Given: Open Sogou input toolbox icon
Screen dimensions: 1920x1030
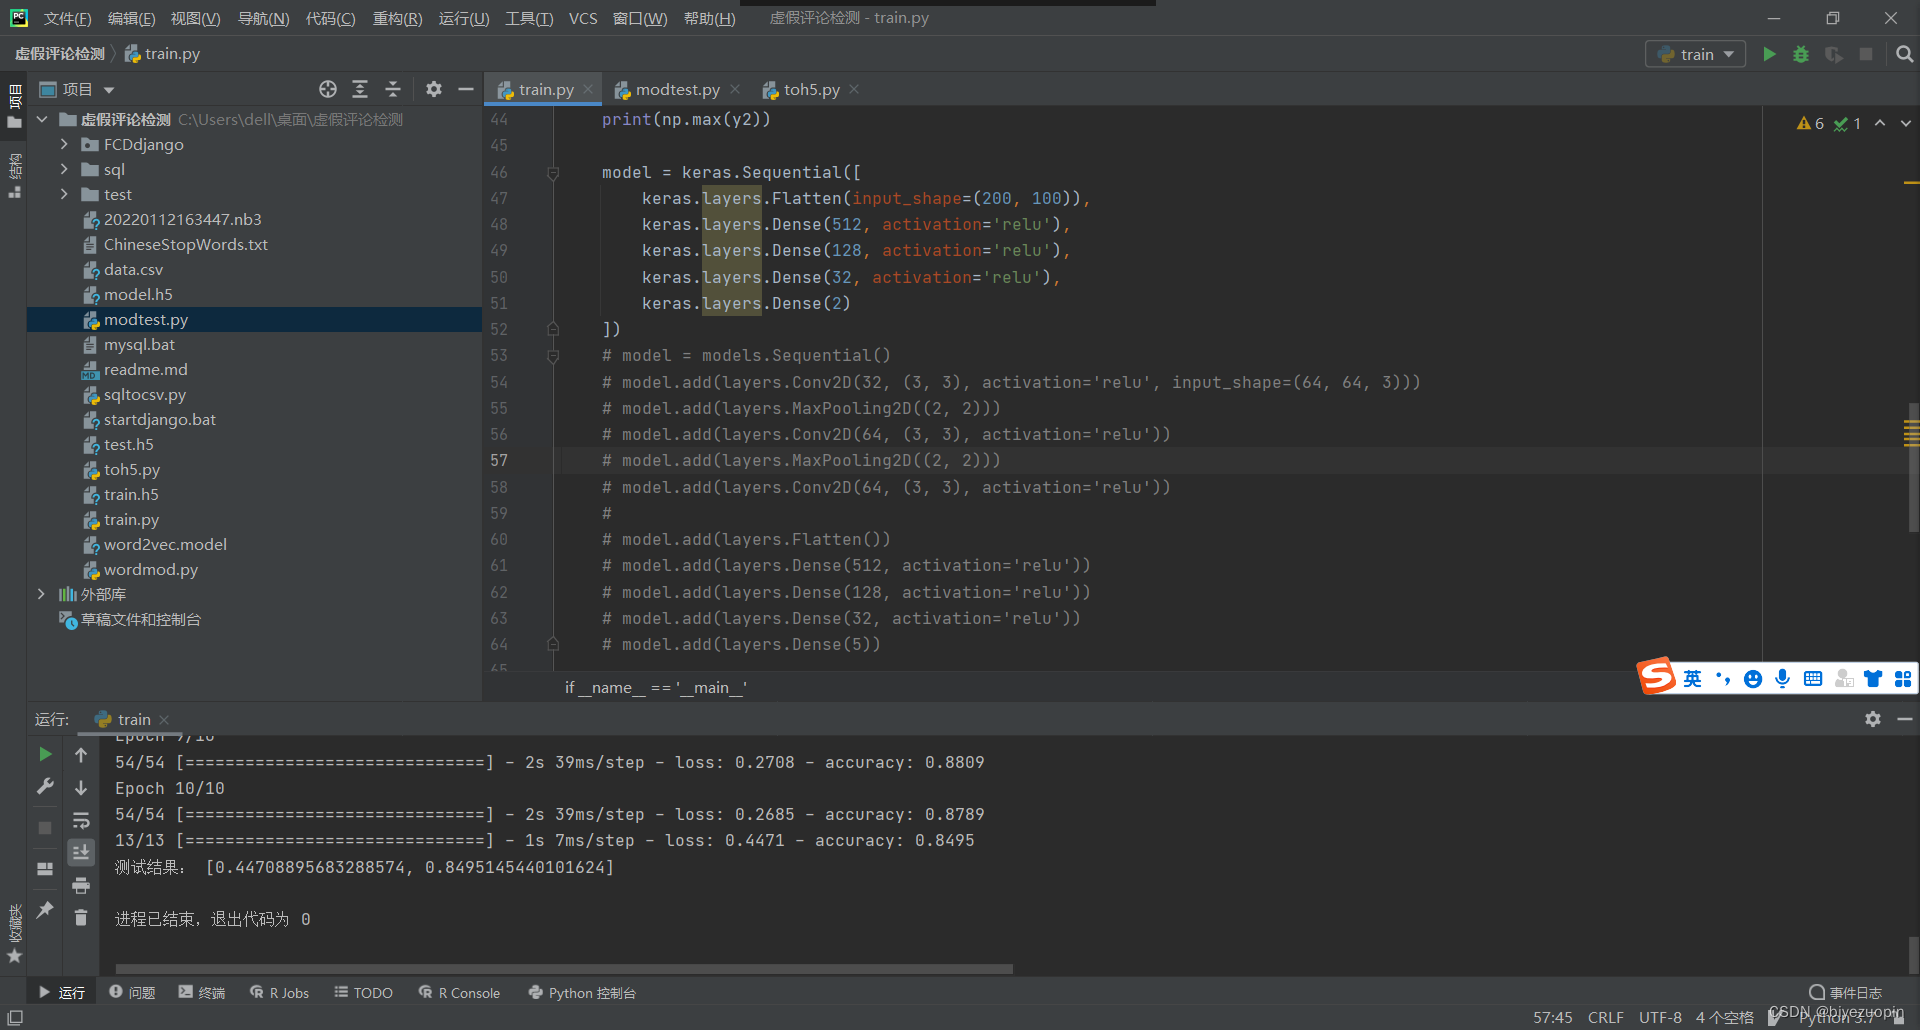Looking at the screenshot, I should point(1903,679).
